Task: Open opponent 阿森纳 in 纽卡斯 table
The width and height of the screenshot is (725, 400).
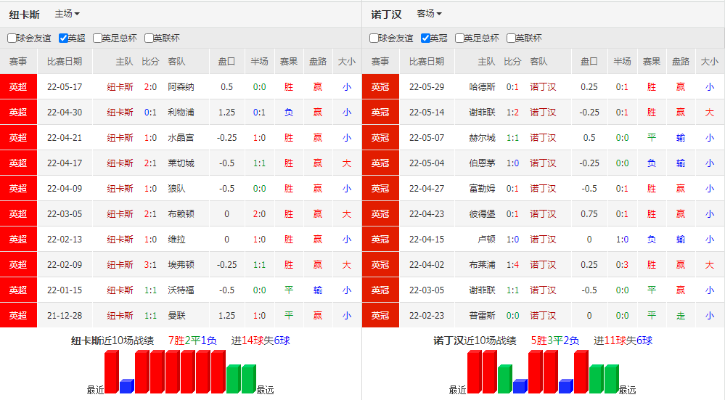Action: (178, 87)
